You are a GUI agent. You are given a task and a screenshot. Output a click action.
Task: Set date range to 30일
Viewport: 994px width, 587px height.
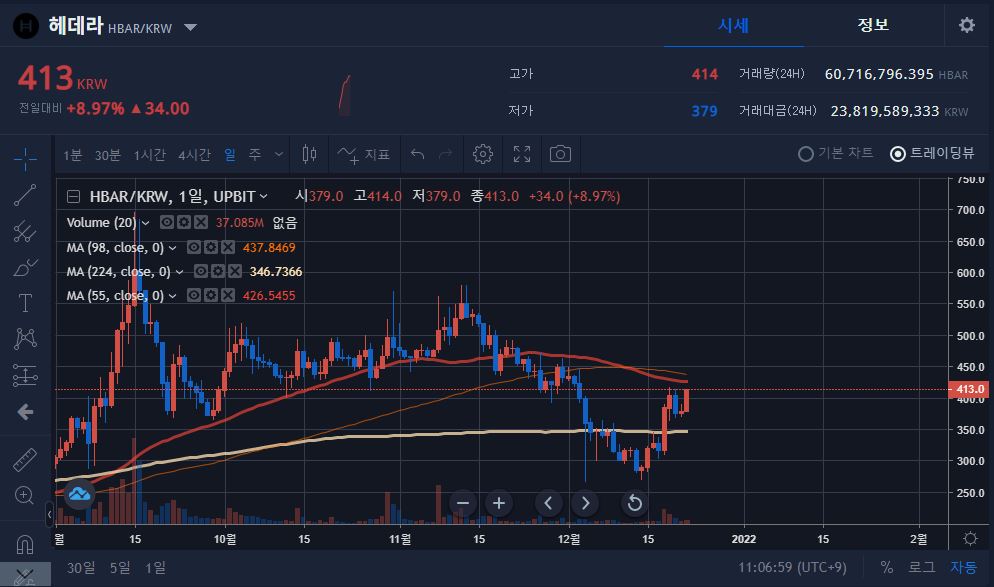[x=81, y=567]
